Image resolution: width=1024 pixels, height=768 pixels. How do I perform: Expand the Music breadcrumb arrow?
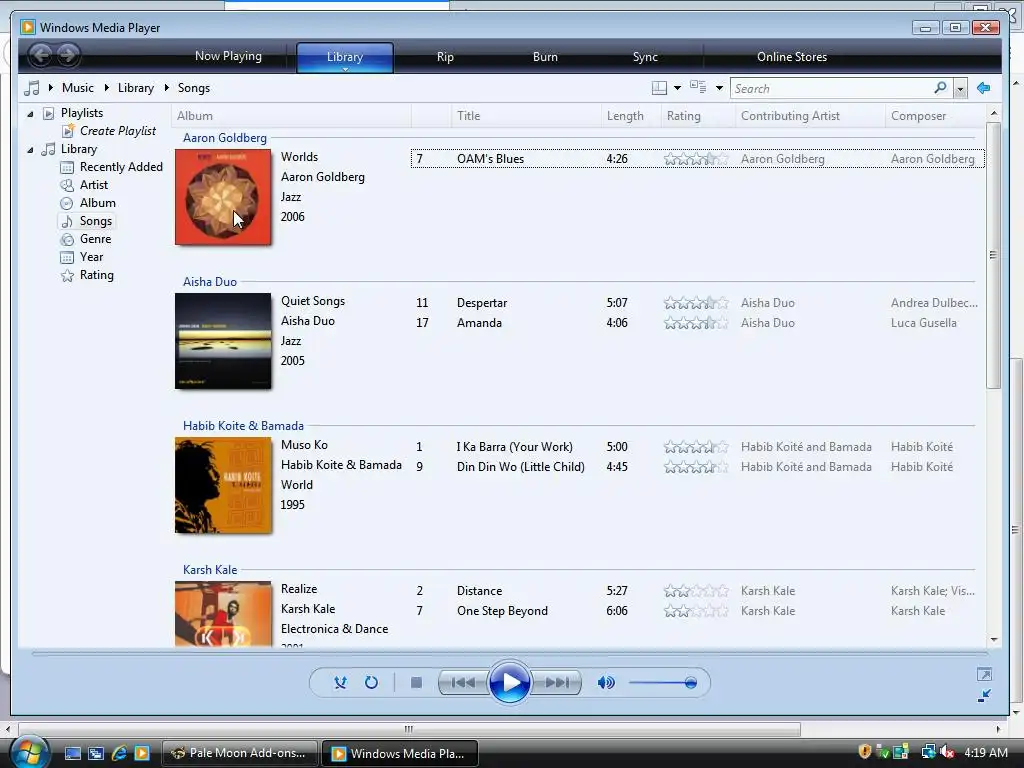pyautogui.click(x=50, y=88)
